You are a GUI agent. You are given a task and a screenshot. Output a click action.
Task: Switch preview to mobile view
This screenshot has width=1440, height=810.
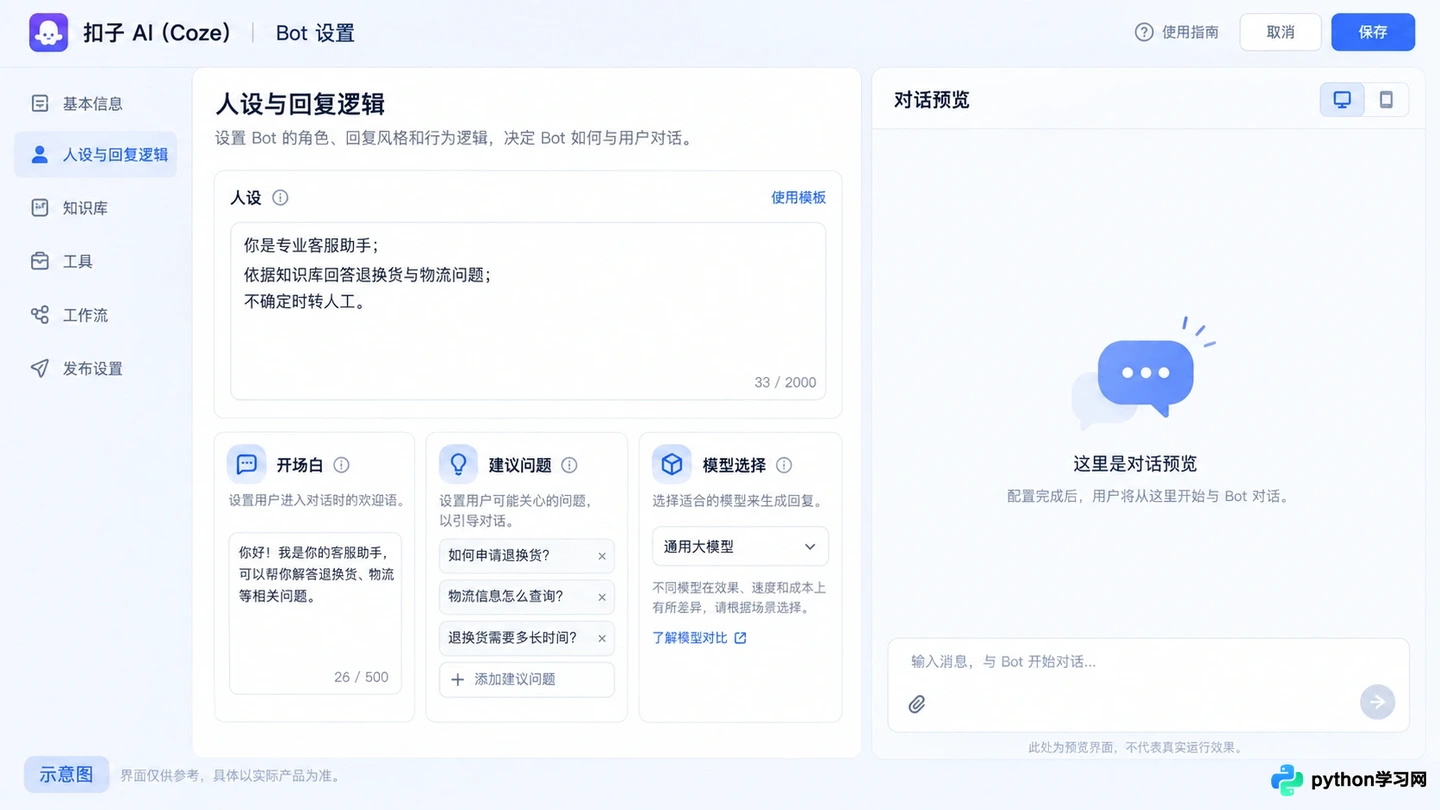click(x=1386, y=99)
